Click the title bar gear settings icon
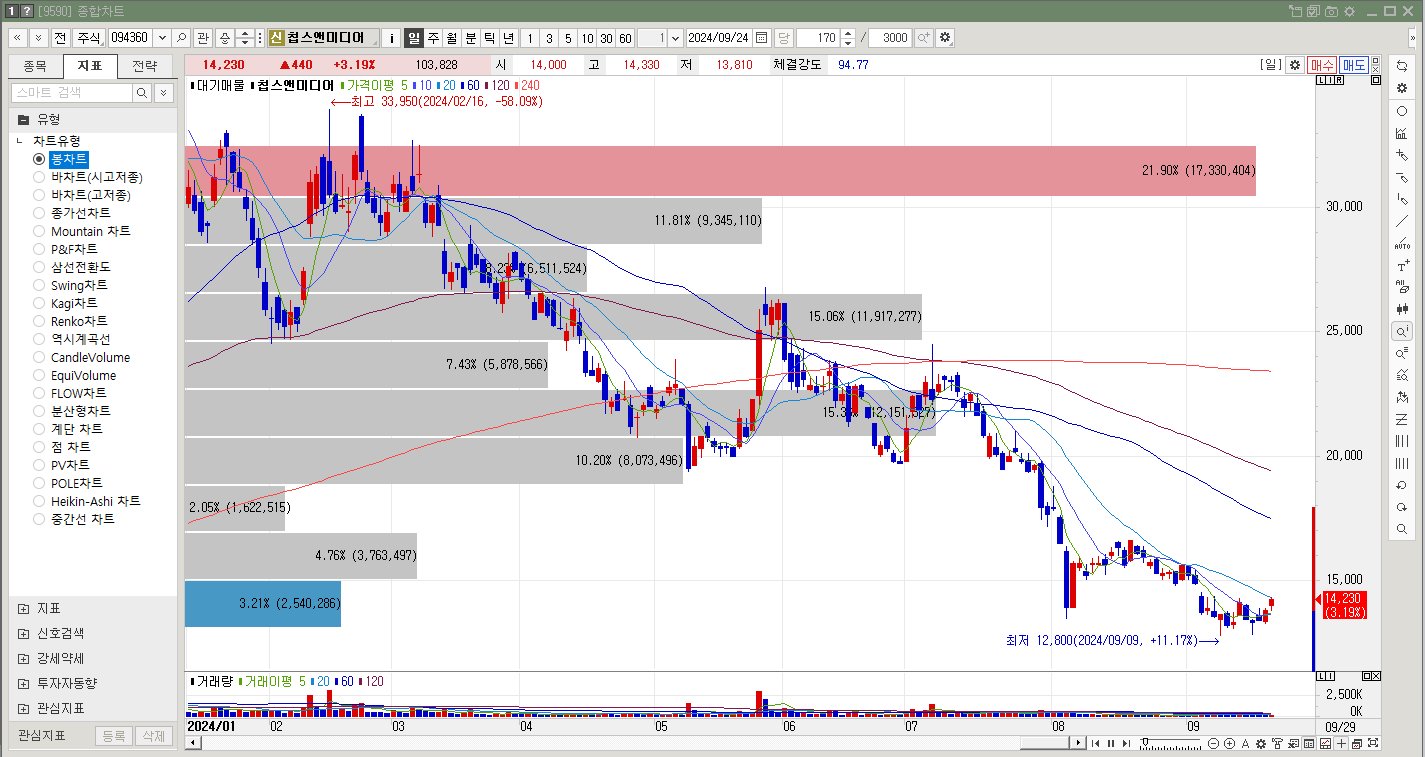The width and height of the screenshot is (1425, 757). coord(1349,11)
